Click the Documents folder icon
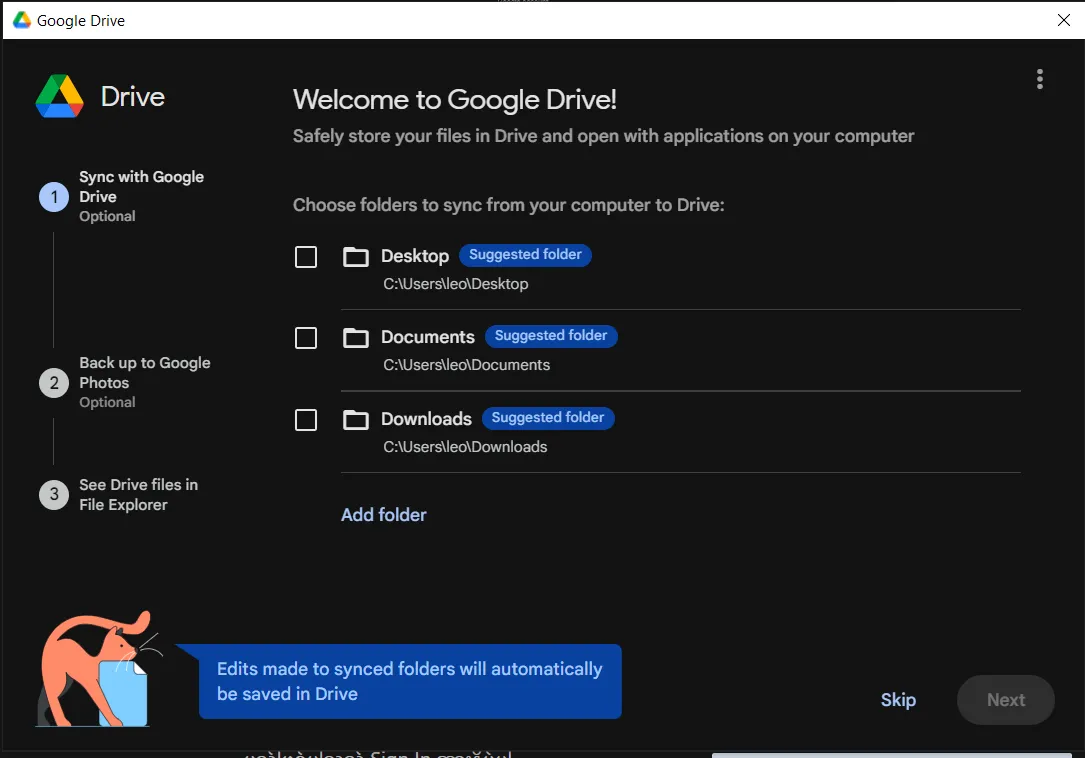Viewport: 1085px width, 758px height. (356, 338)
